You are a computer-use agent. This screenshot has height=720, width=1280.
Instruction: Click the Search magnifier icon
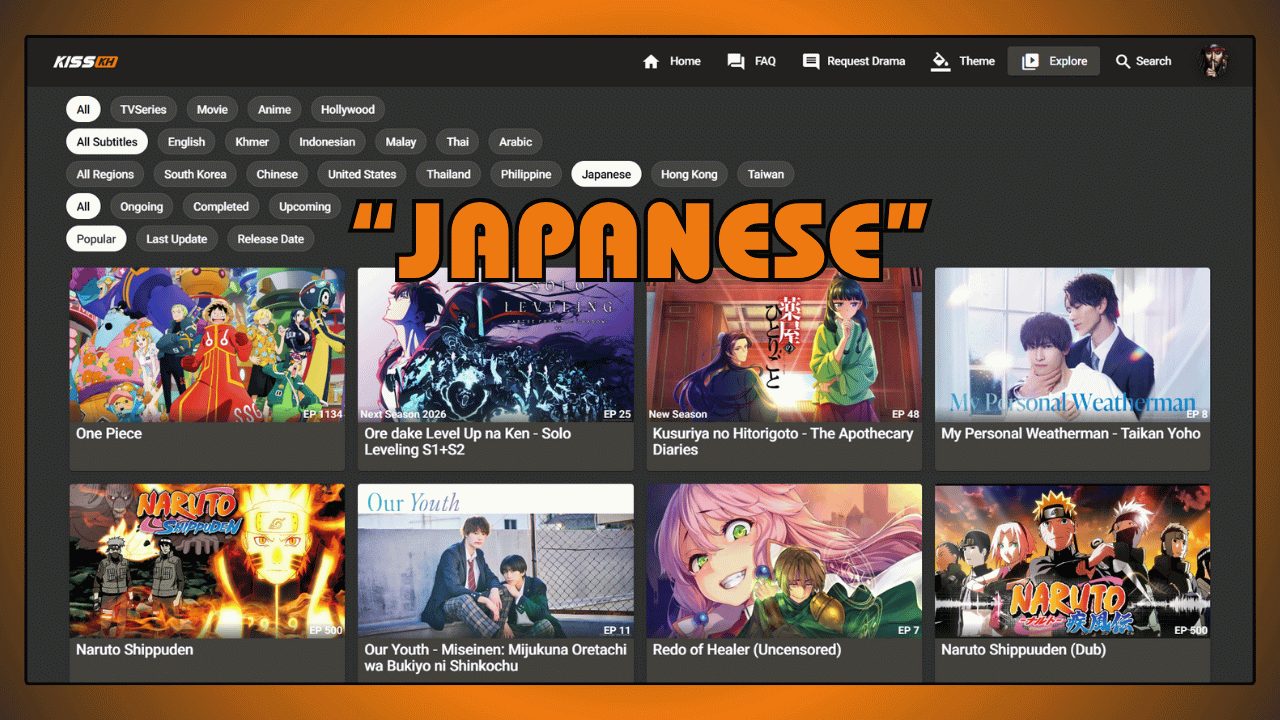tap(1123, 60)
